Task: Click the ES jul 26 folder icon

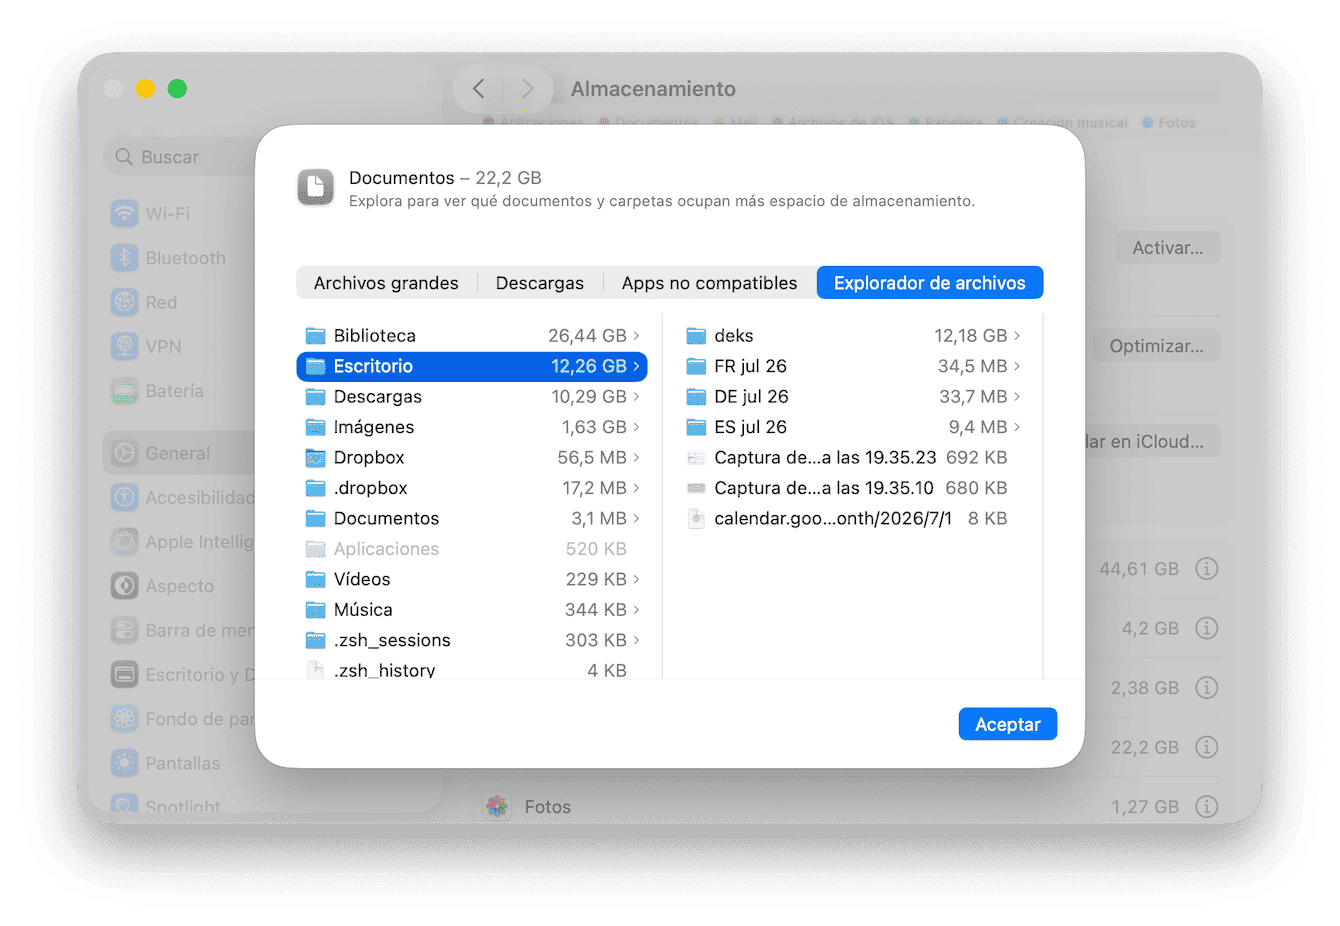Action: [697, 427]
